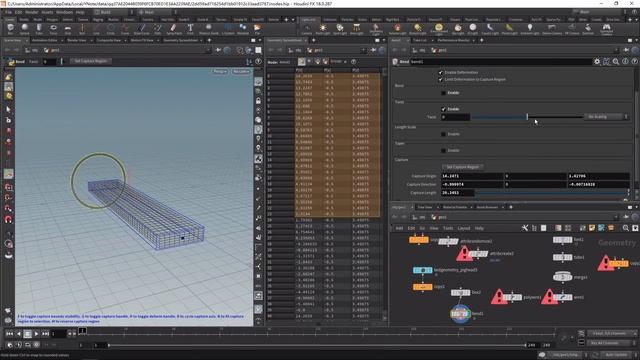Click network editor sticky note icon
Image resolution: width=640 pixels, height=360 pixels.
(592, 228)
